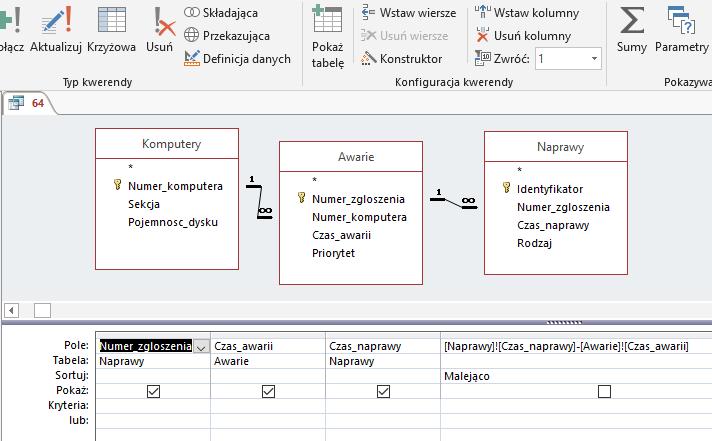Select the asterisk in Komputery table
Image resolution: width=712 pixels, height=441 pixels.
[x=131, y=168]
